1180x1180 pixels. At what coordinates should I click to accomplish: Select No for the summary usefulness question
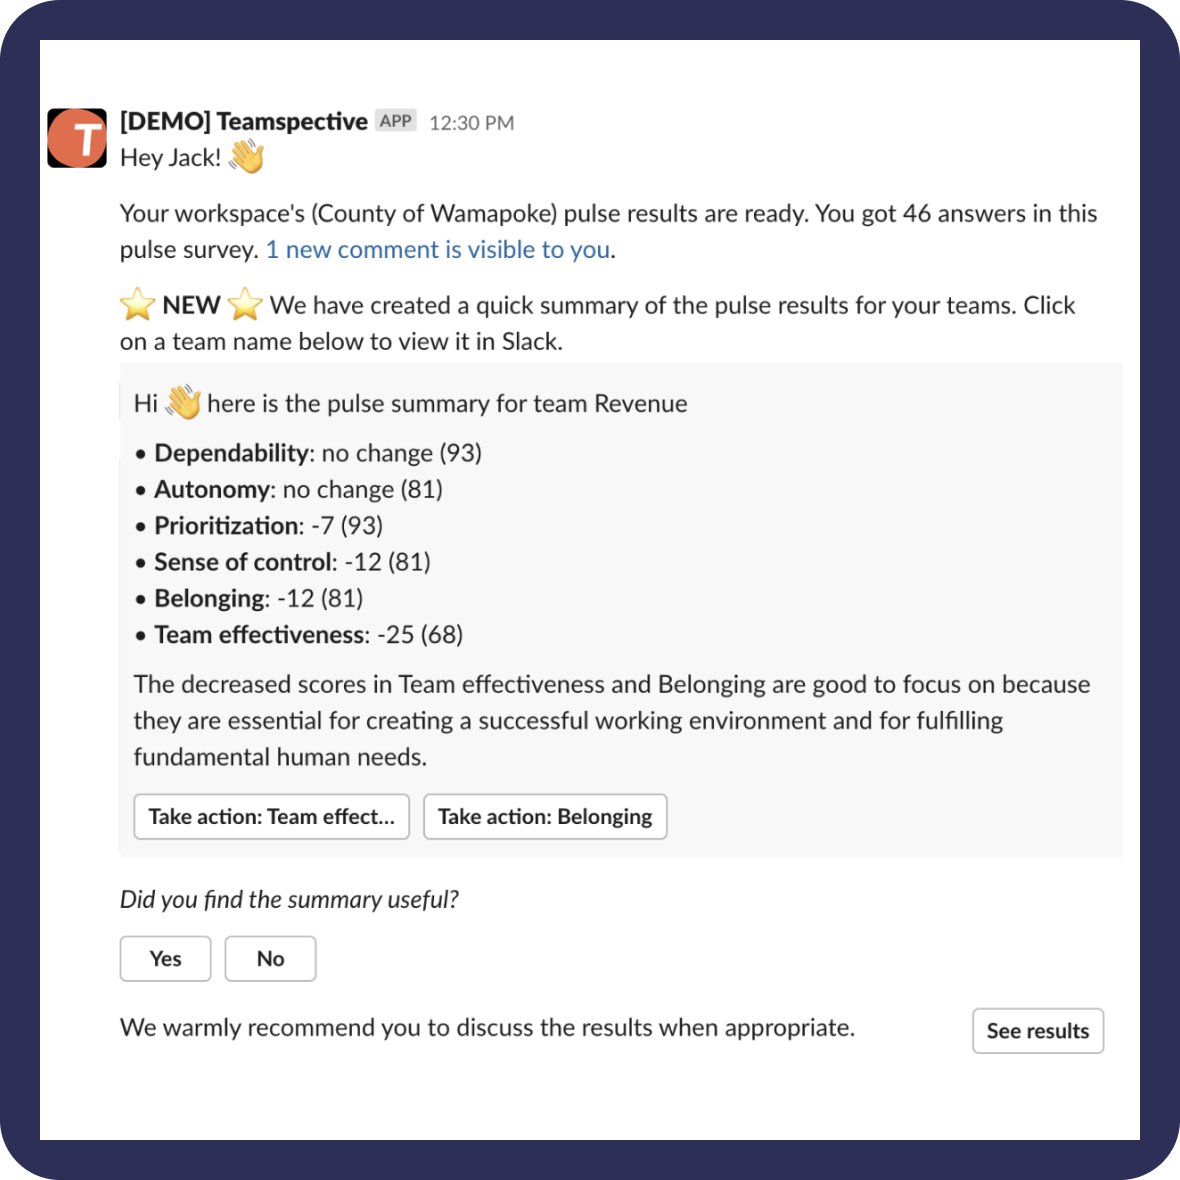(270, 958)
